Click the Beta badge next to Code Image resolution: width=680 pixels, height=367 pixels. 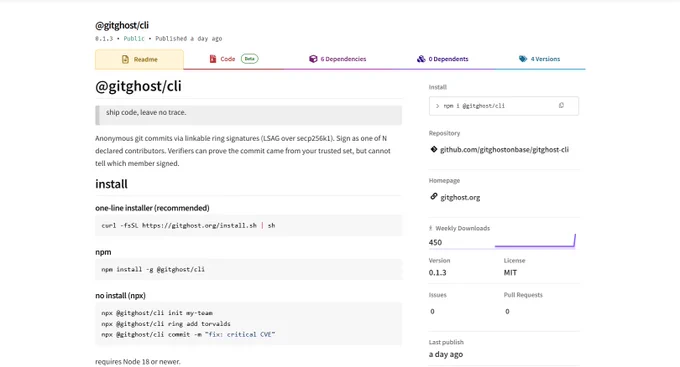pyautogui.click(x=249, y=59)
